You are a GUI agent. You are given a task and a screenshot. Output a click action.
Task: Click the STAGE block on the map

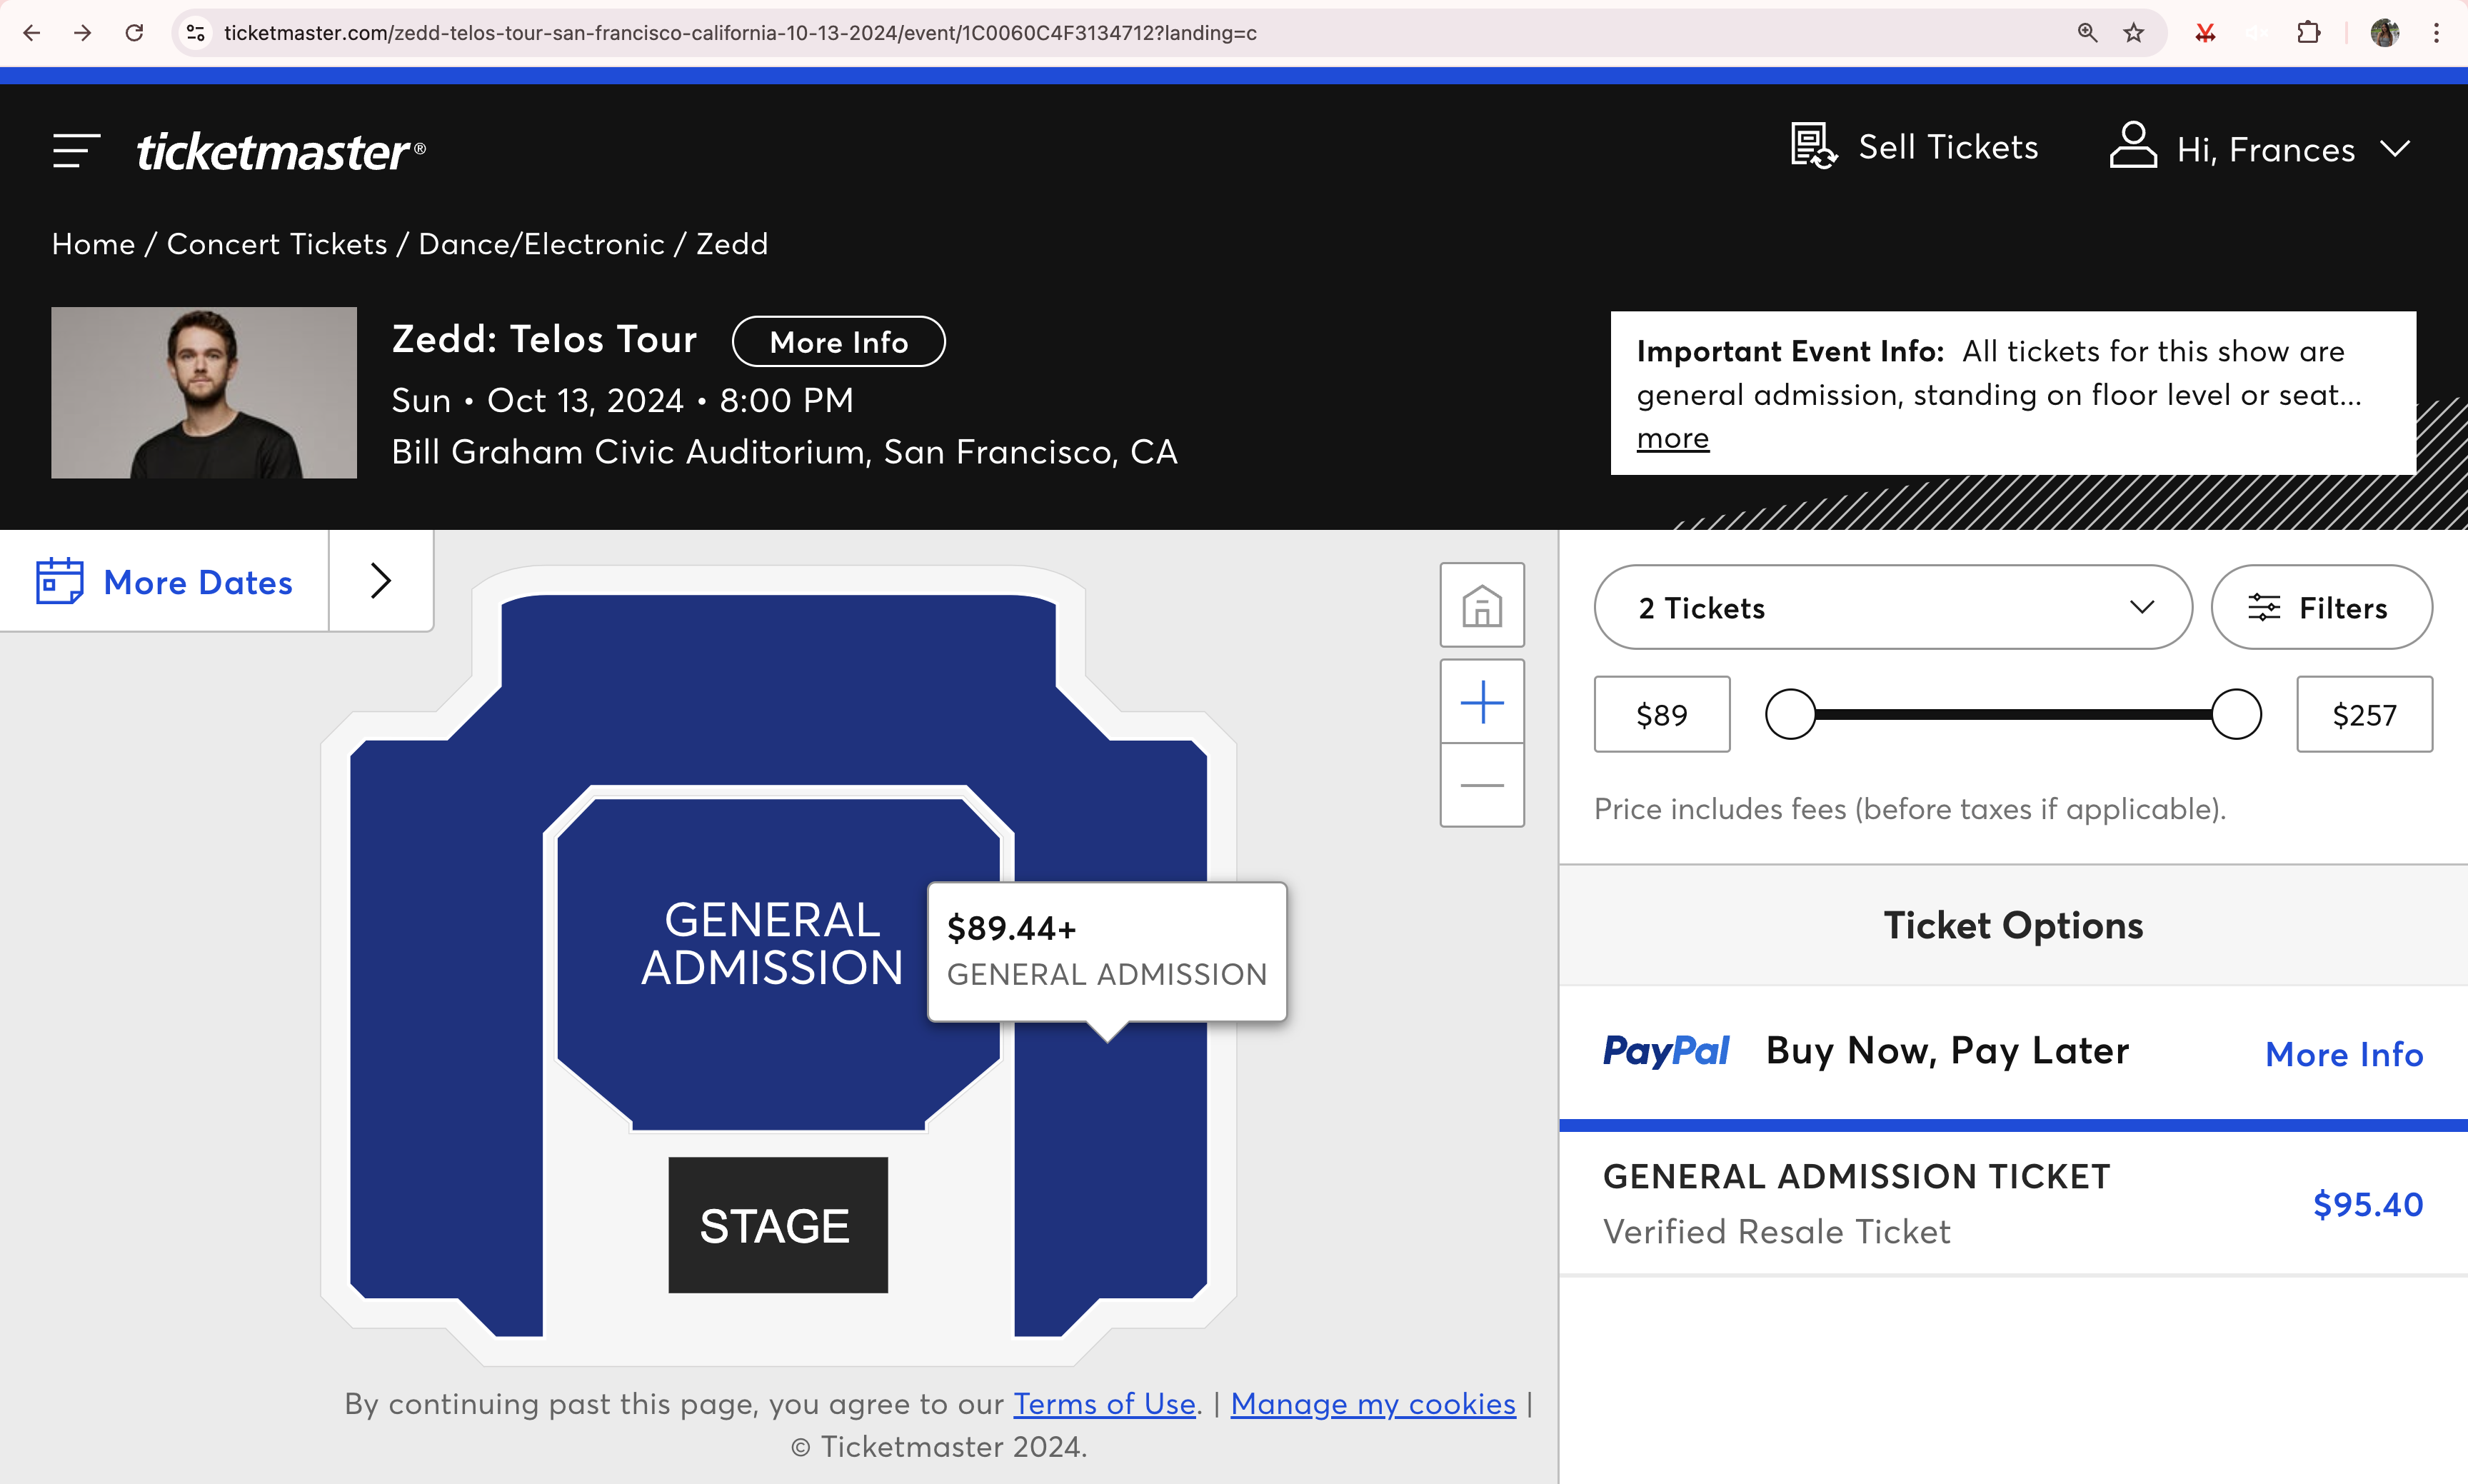[x=777, y=1225]
